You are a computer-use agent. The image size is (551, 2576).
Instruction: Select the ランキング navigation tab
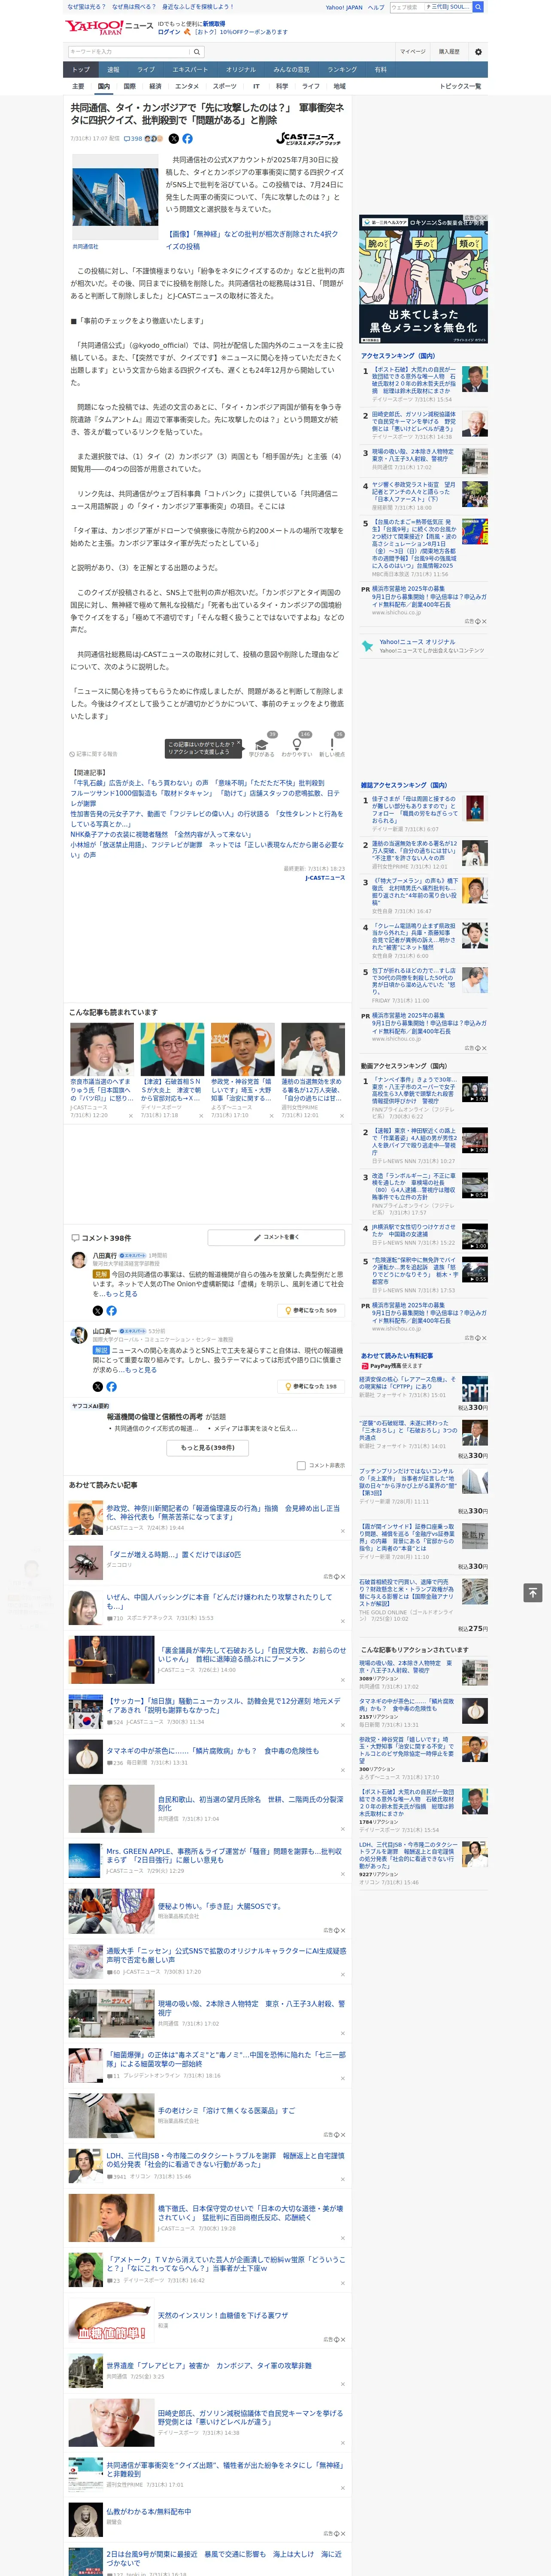coord(342,70)
